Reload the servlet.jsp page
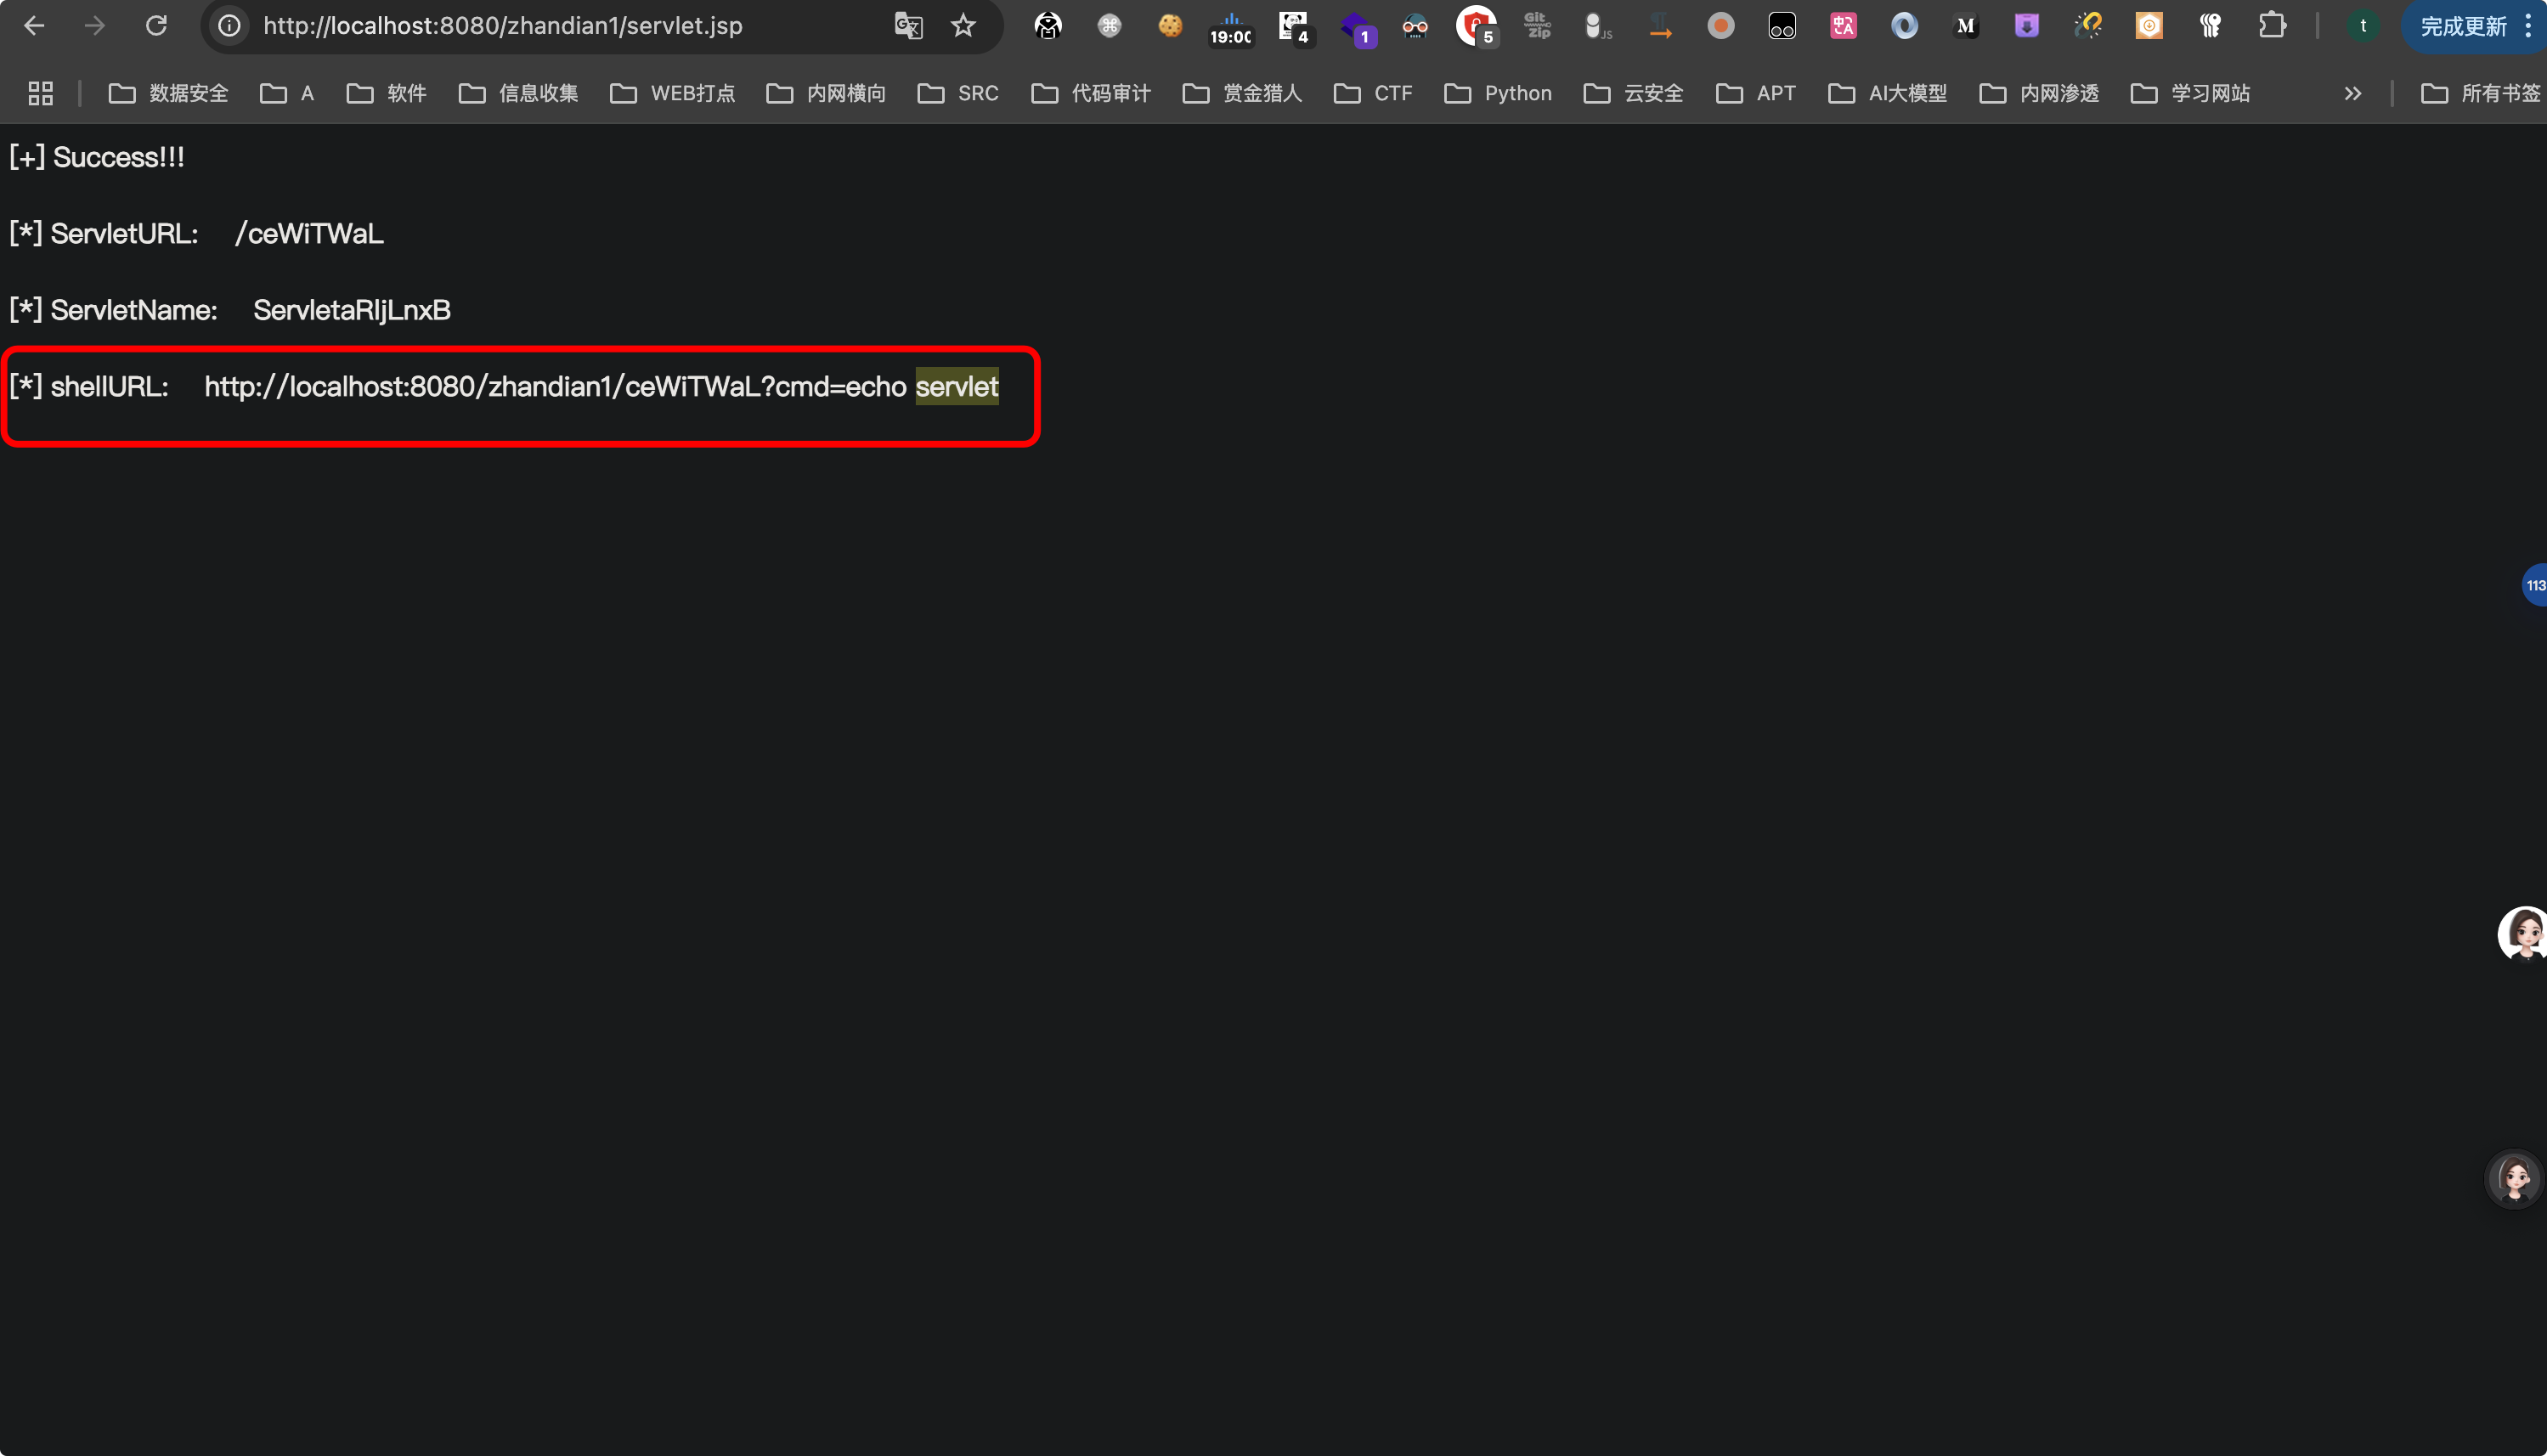This screenshot has height=1456, width=2547. point(156,26)
